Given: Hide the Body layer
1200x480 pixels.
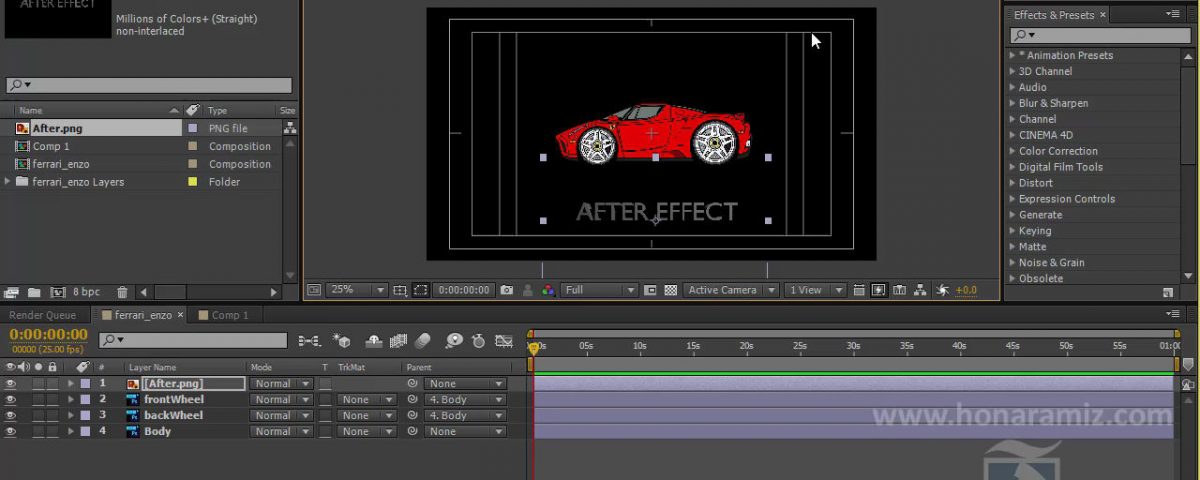Looking at the screenshot, I should (11, 432).
